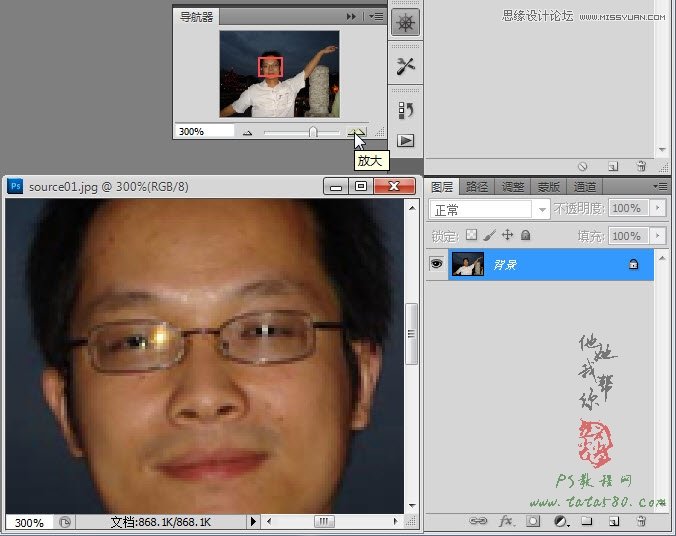Toggle lock transparent pixels checkerboard icon

tap(471, 235)
